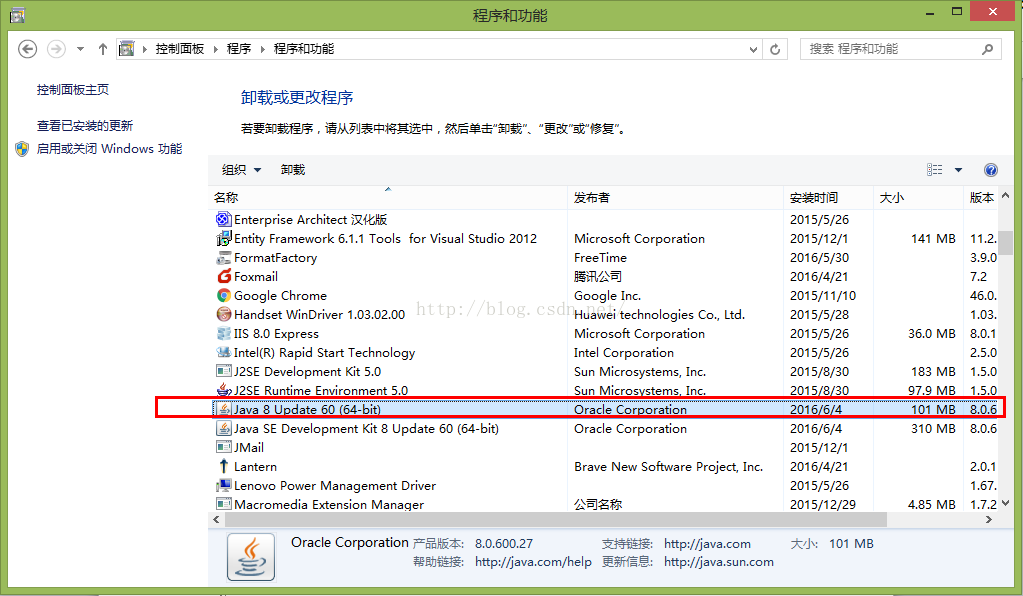
Task: Click Huawei technologies Co., Ltd. publisher cell
Action: tap(659, 314)
